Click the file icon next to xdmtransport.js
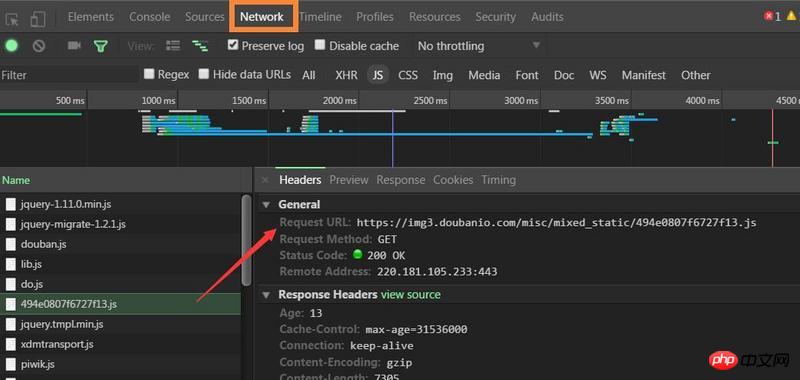 tap(11, 344)
